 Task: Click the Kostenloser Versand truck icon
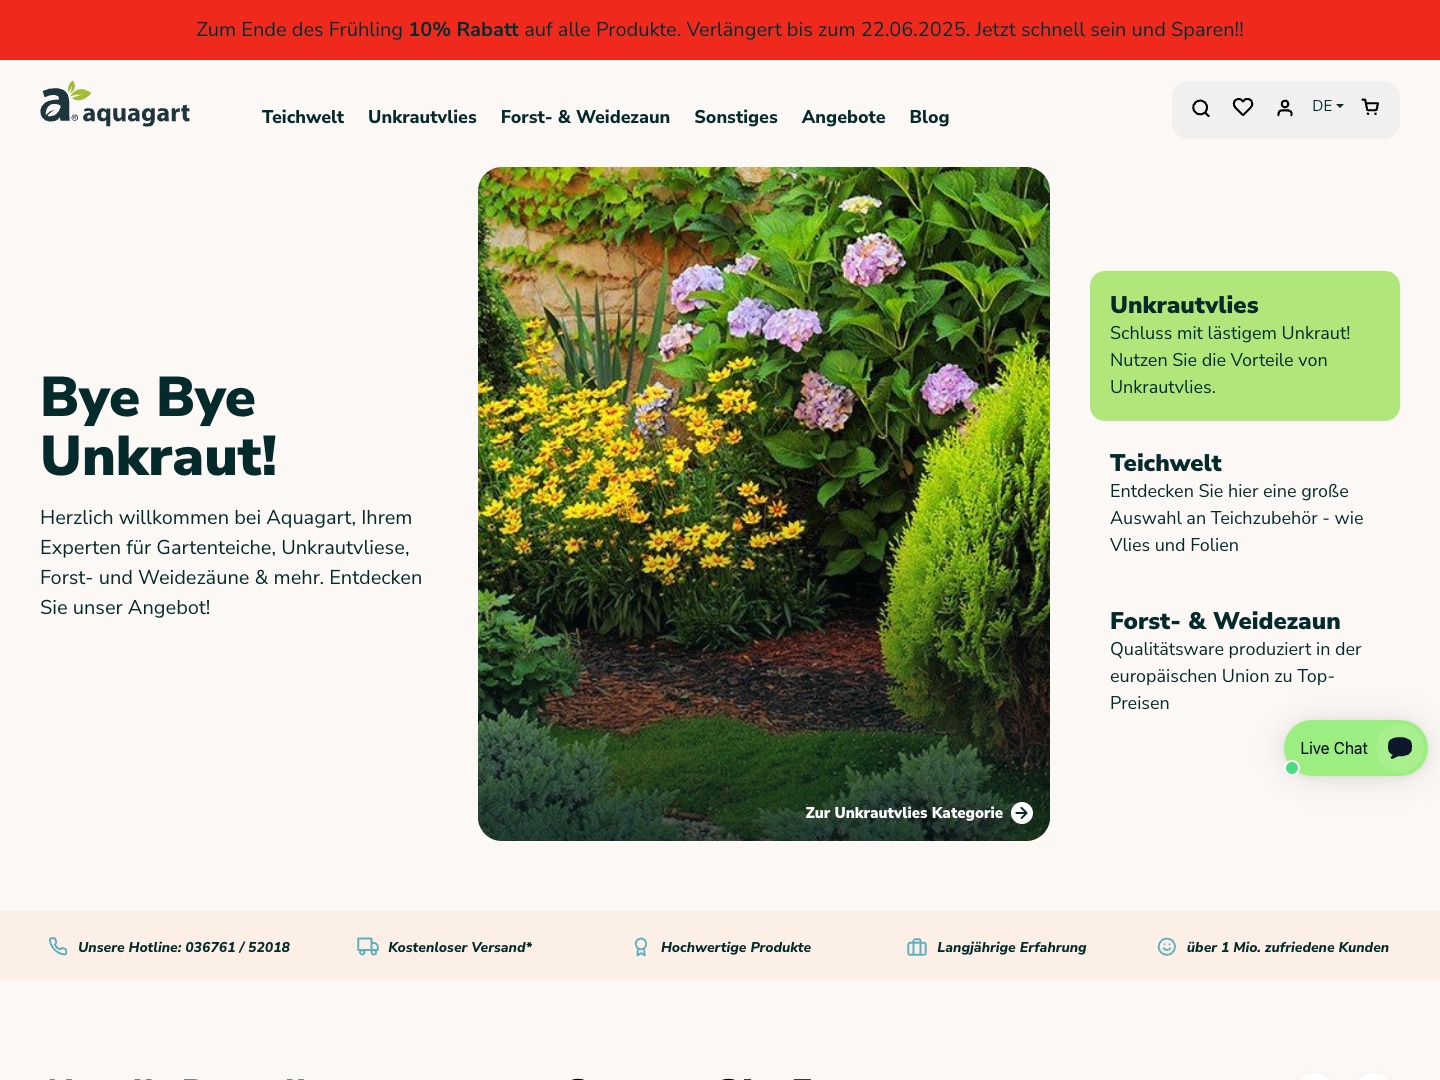(367, 946)
